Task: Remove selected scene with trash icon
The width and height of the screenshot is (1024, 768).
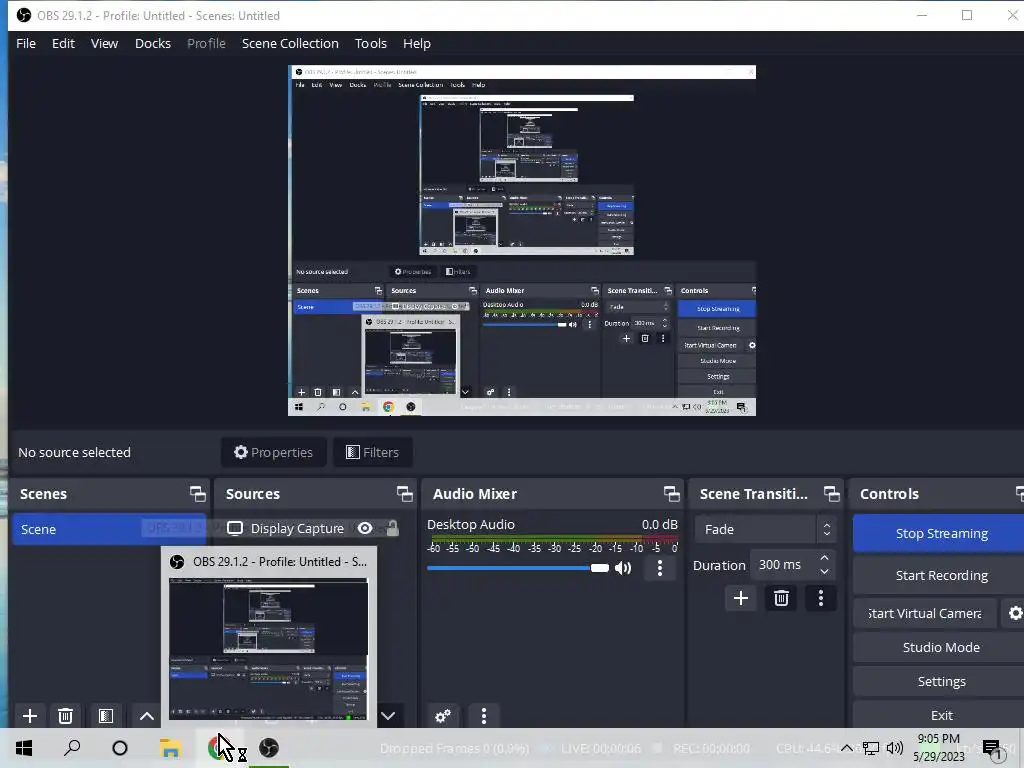Action: point(65,716)
